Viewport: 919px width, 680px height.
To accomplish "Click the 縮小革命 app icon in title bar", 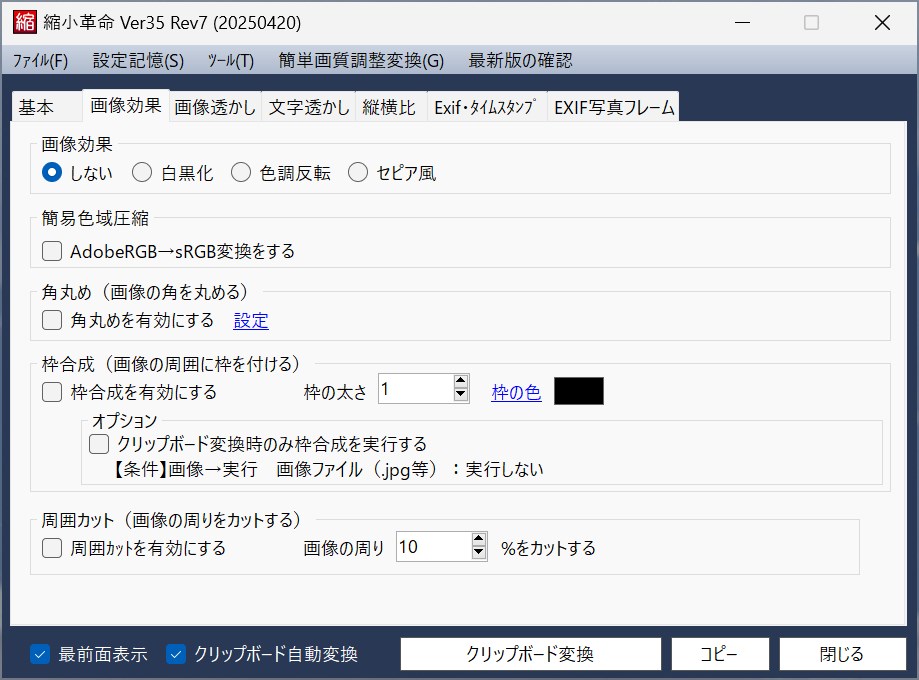I will click(25, 22).
